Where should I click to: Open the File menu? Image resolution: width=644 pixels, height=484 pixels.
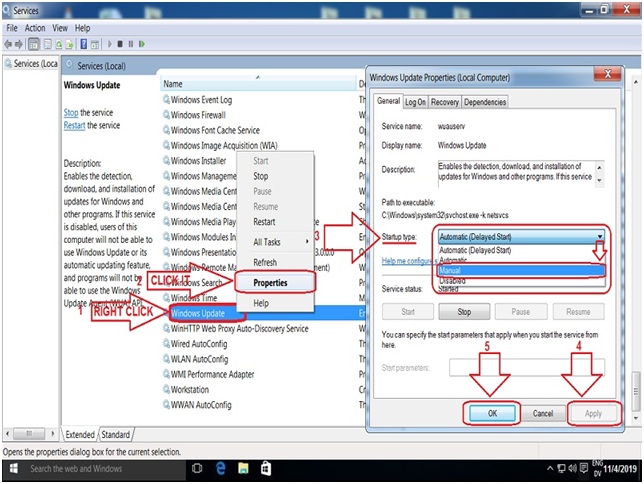(12, 28)
